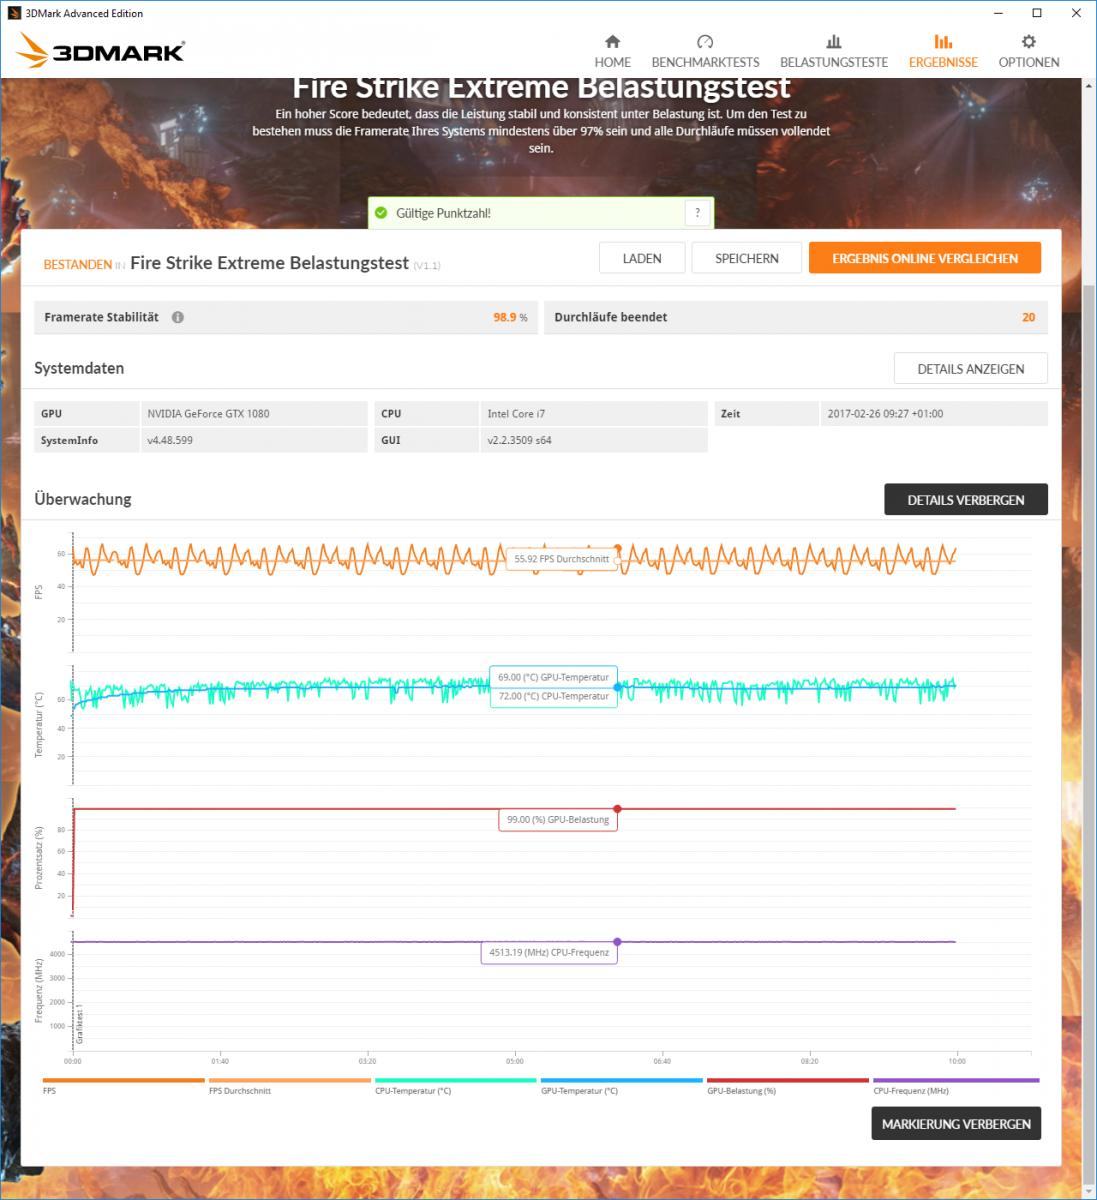Click the CPU-Frequenz chart marker dot
This screenshot has height=1200, width=1097.
[617, 942]
